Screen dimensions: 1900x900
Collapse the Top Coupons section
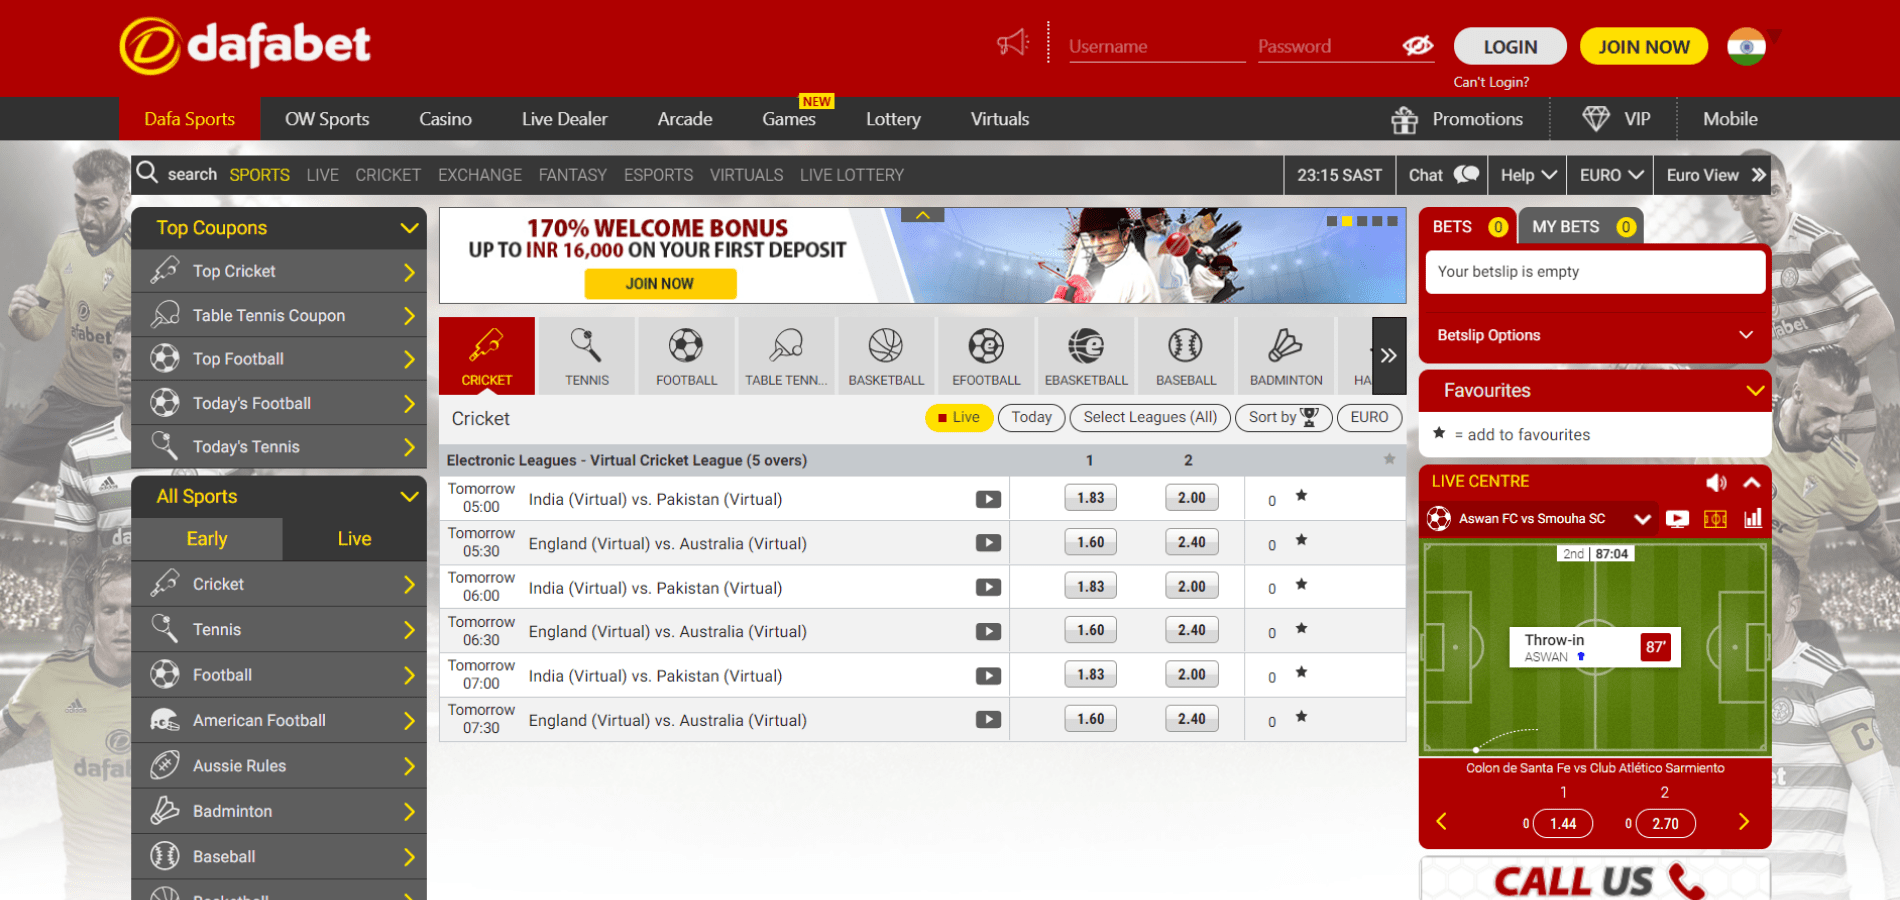pyautogui.click(x=409, y=228)
